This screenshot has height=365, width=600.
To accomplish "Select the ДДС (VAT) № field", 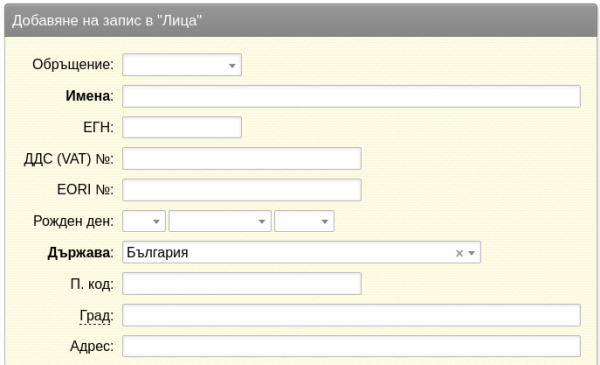I will 241,158.
